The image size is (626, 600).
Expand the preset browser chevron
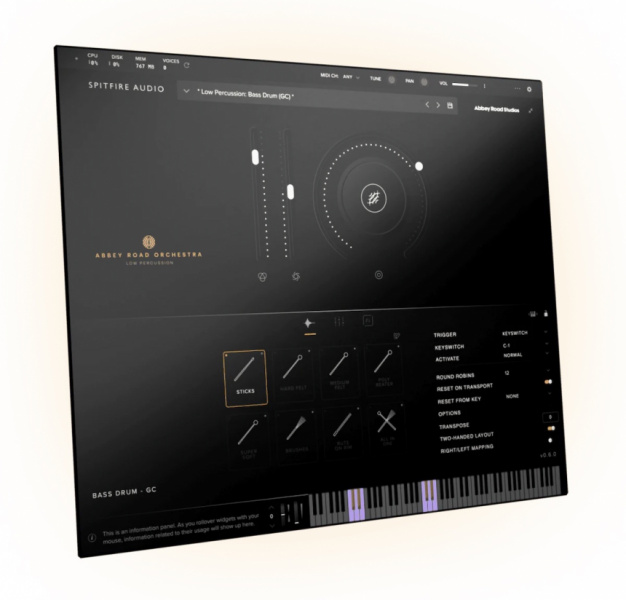186,91
